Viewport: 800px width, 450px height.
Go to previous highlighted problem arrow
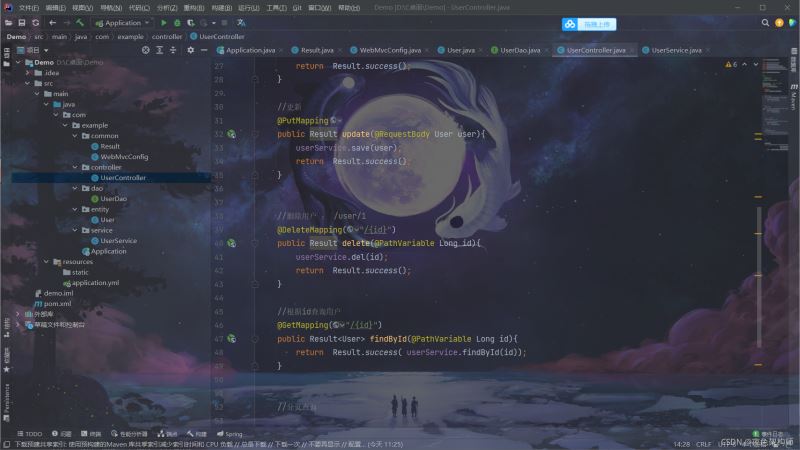744,65
